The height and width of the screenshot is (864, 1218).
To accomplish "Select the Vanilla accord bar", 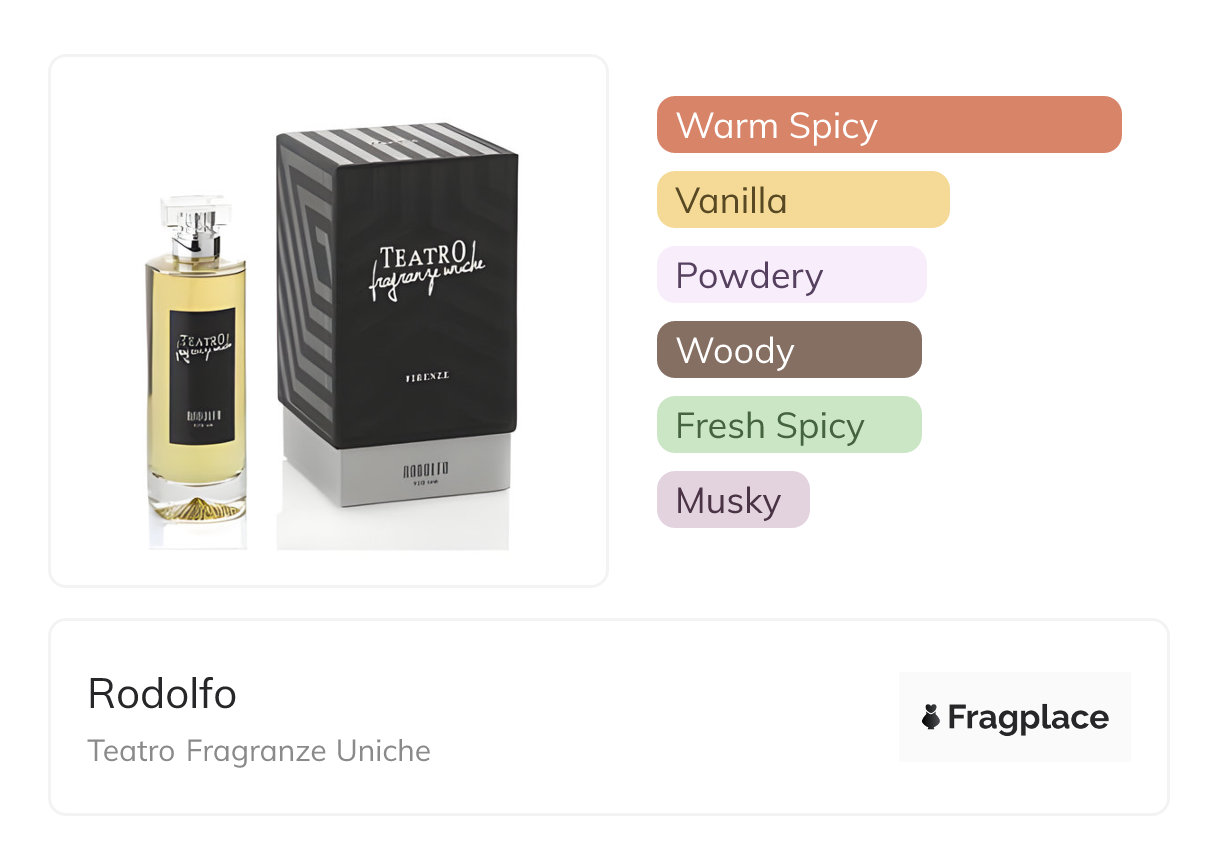I will pos(803,200).
